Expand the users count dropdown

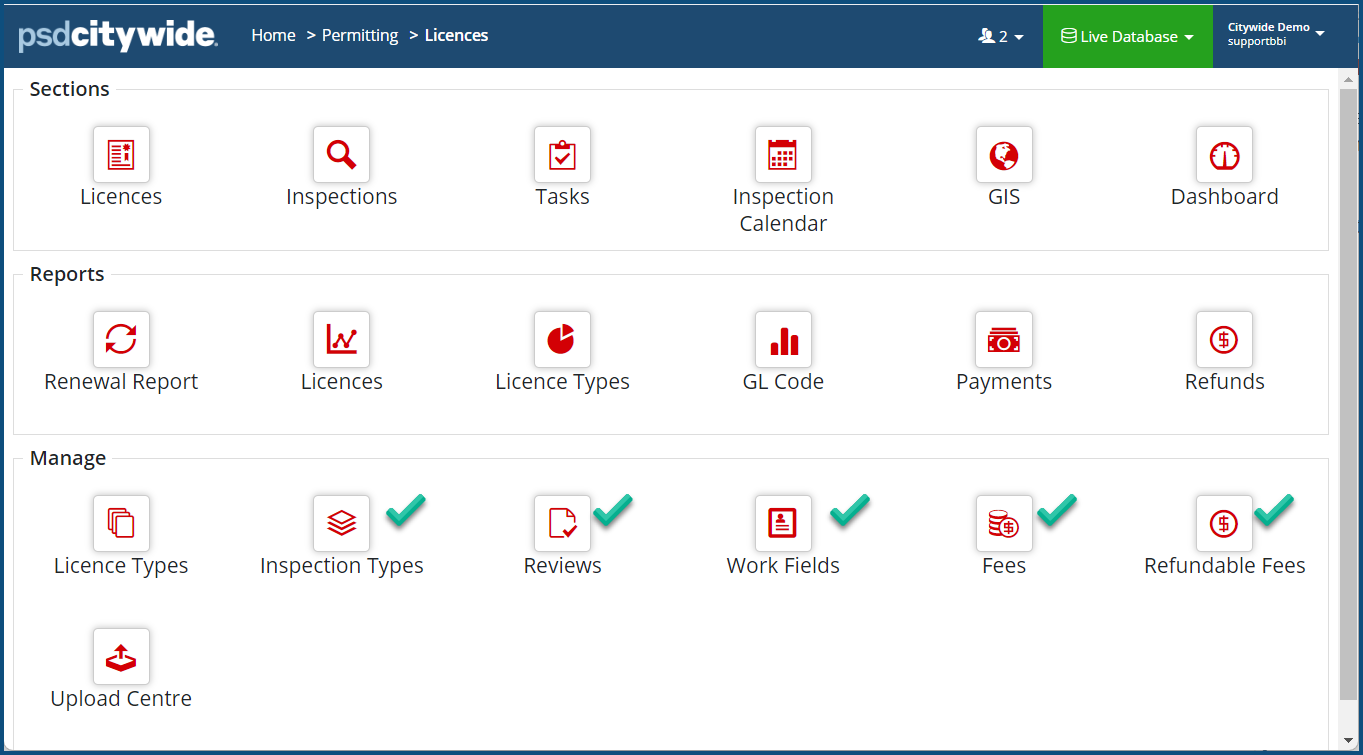coord(1001,37)
